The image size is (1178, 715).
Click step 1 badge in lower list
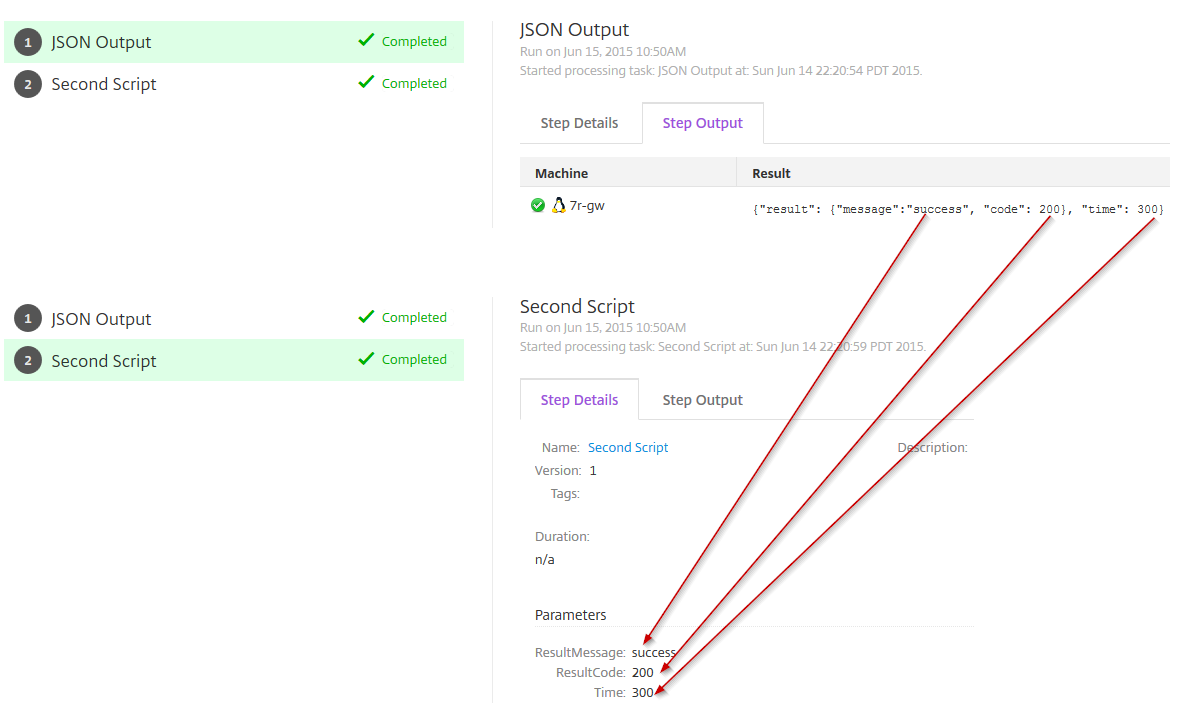(x=28, y=319)
